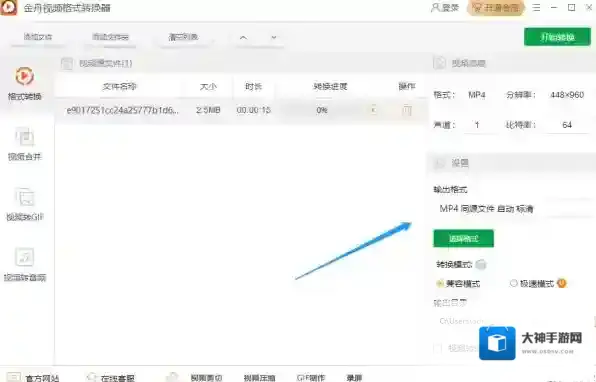
Task: Open 格式转换 format convert sidebar tab
Action: coord(25,84)
